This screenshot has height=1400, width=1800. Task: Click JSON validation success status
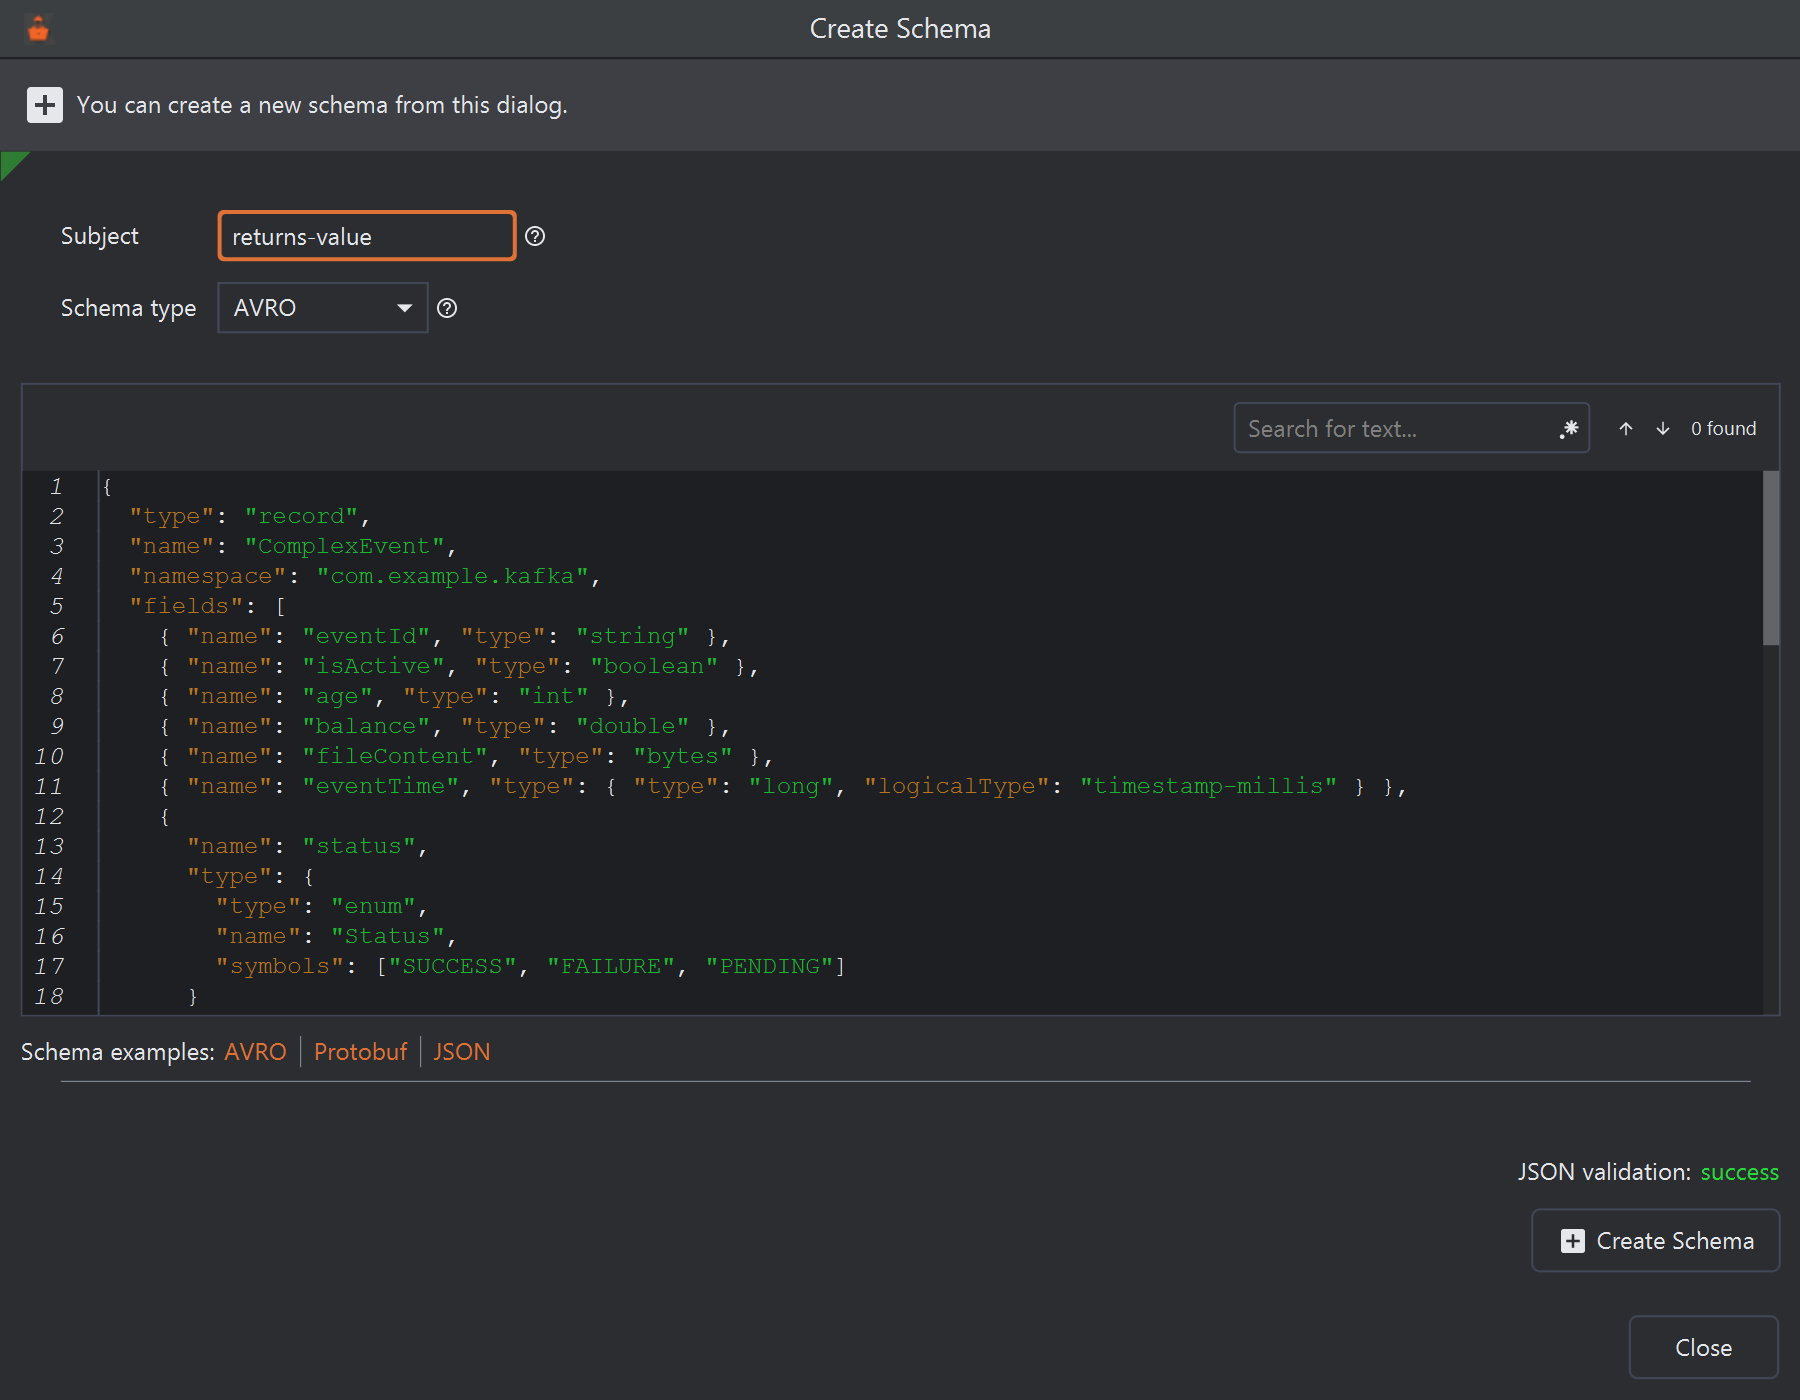click(x=1739, y=1172)
